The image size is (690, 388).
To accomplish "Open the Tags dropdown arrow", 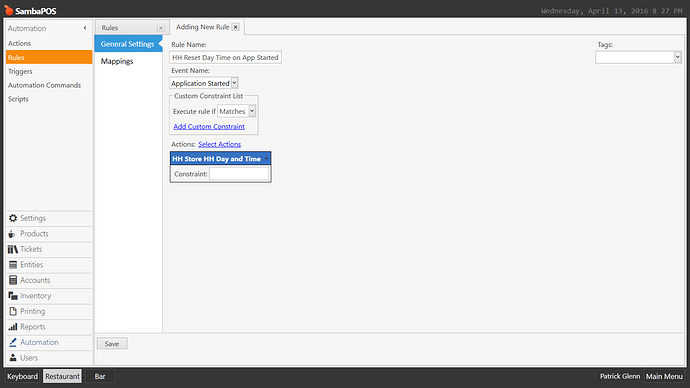I will [677, 57].
